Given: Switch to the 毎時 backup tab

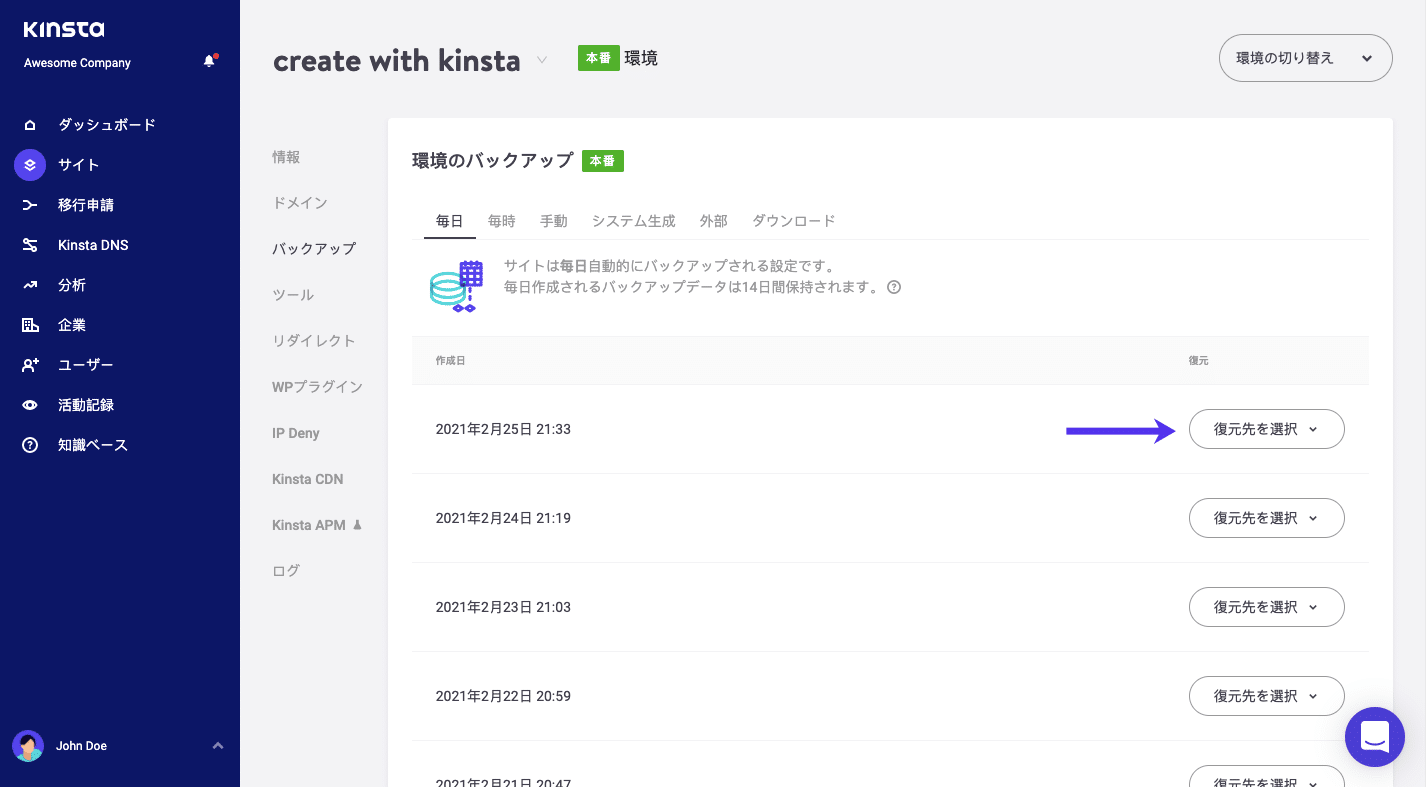Looking at the screenshot, I should pyautogui.click(x=501, y=220).
